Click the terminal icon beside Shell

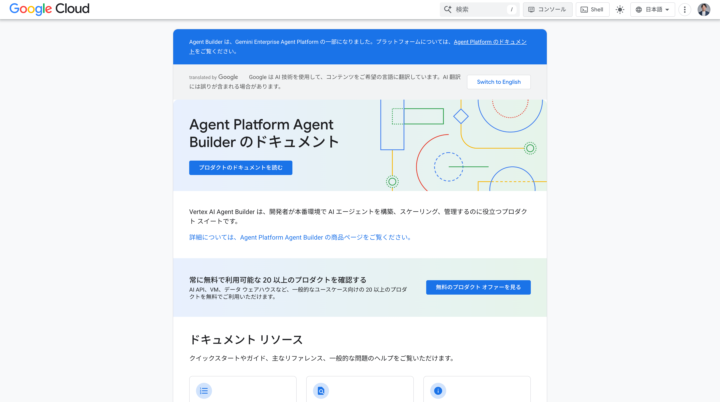[584, 10]
